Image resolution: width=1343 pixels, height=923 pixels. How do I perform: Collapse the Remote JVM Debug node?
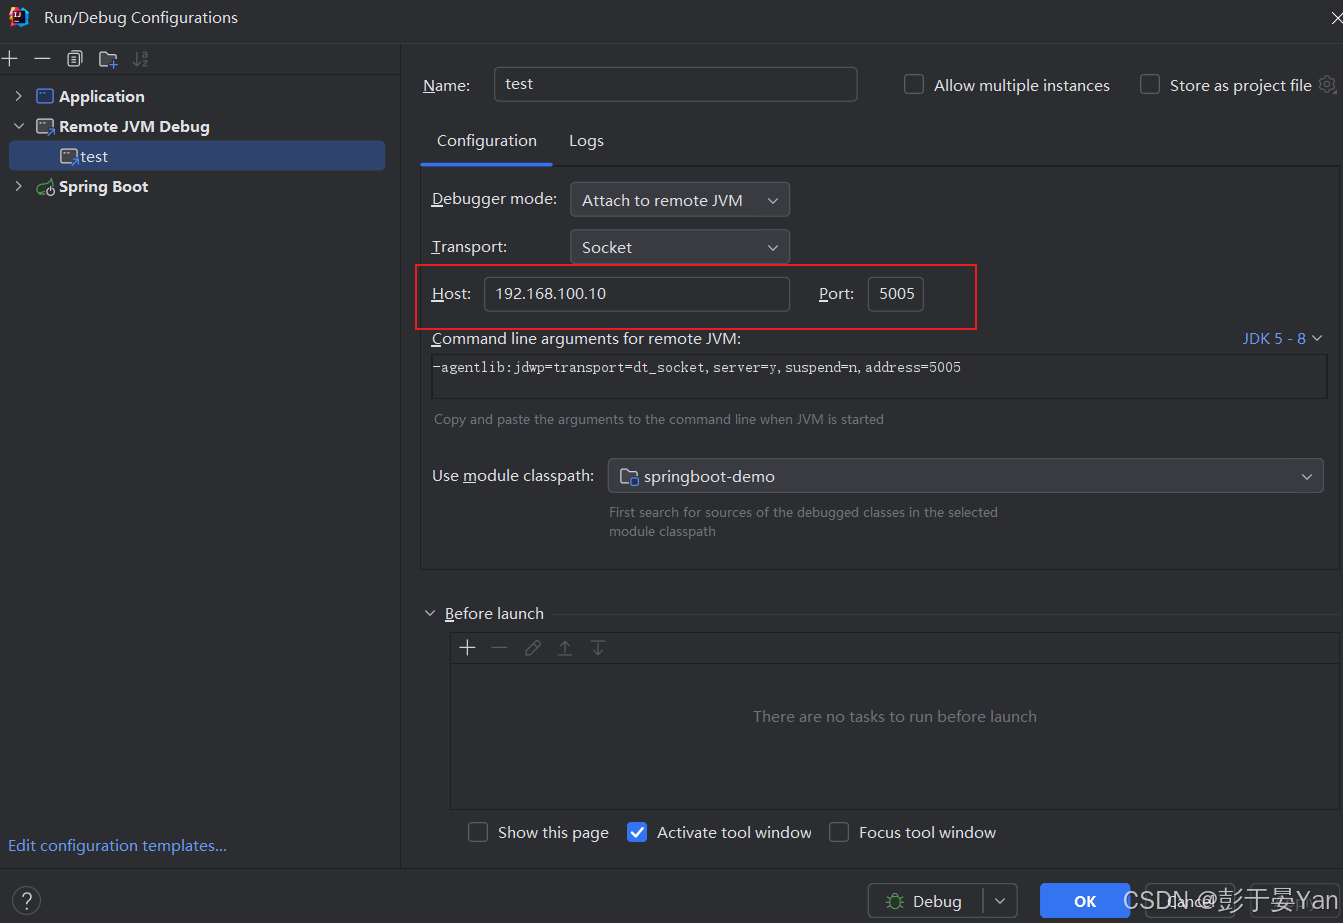coord(18,127)
